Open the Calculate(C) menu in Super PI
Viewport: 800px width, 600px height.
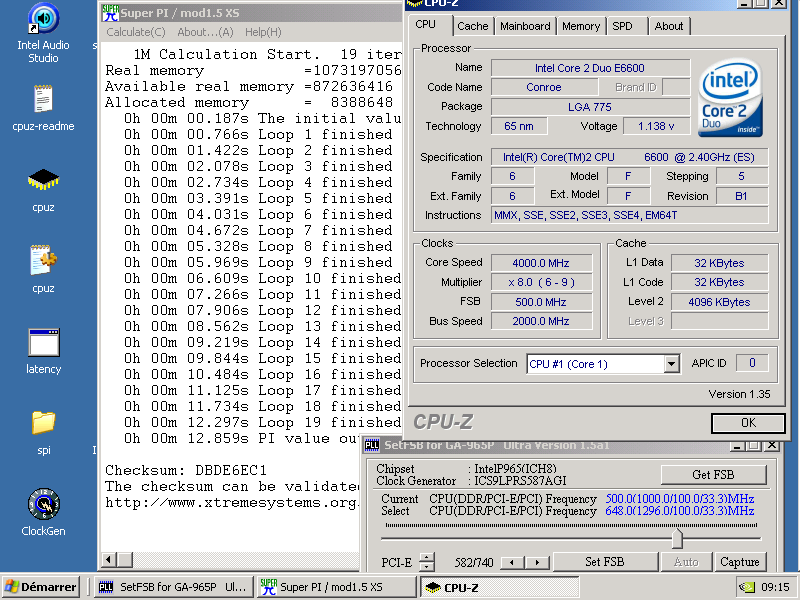(x=136, y=32)
